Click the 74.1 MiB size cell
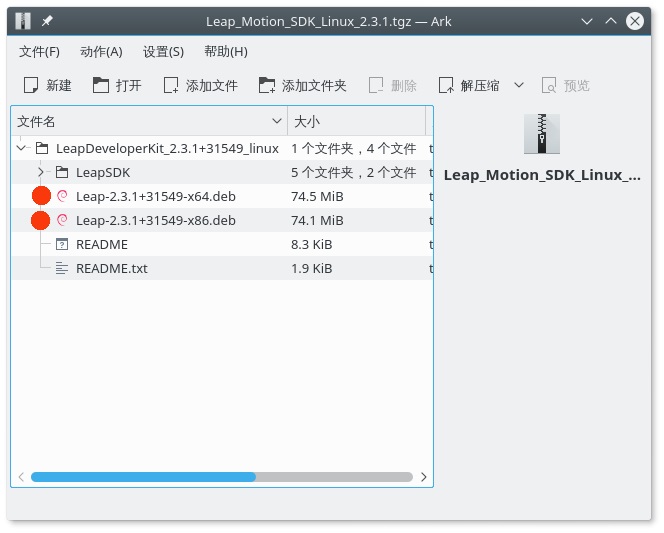This screenshot has width=664, height=533. (x=317, y=220)
